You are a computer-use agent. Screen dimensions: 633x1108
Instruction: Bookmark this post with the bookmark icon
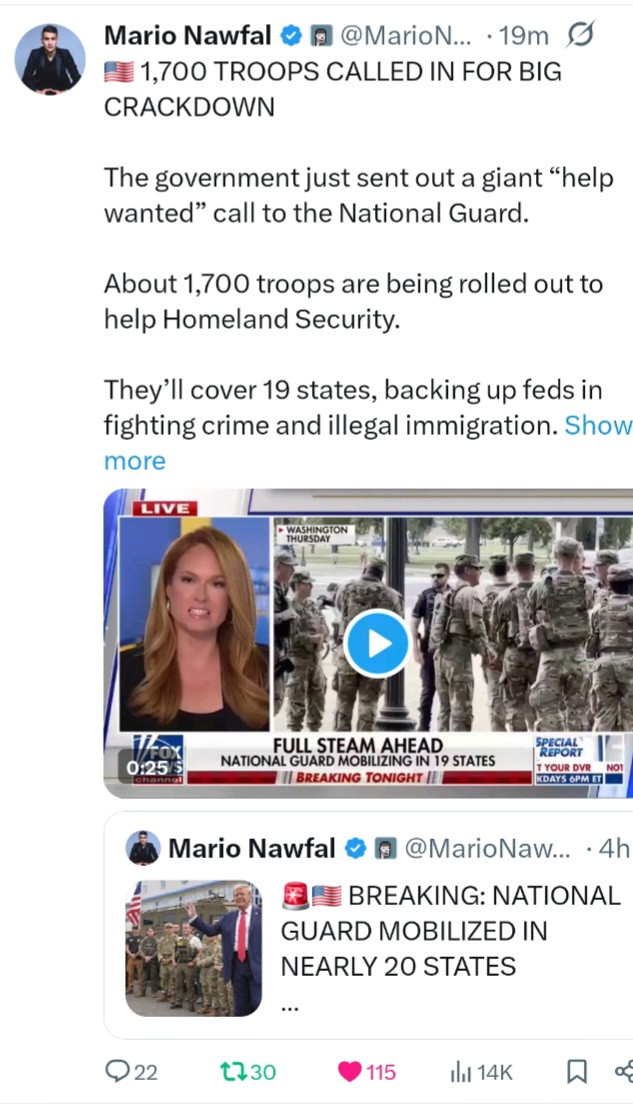[x=577, y=1072]
